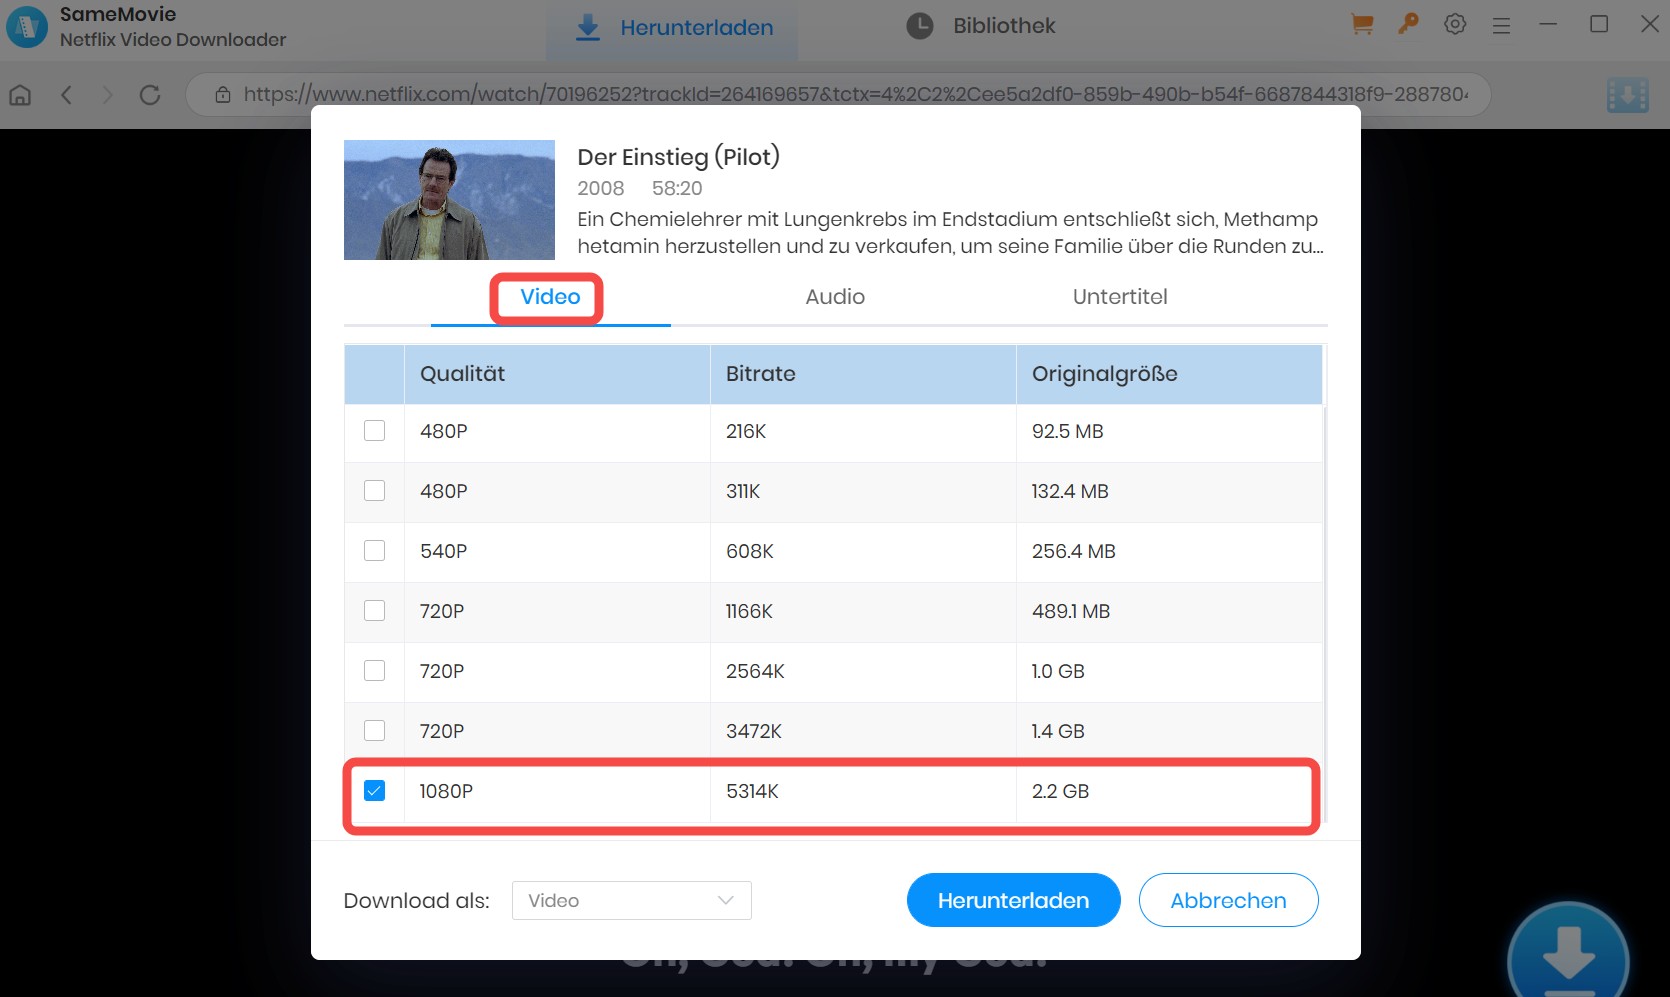Switch to the Untertitel tab
Image resolution: width=1670 pixels, height=997 pixels.
[1120, 297]
